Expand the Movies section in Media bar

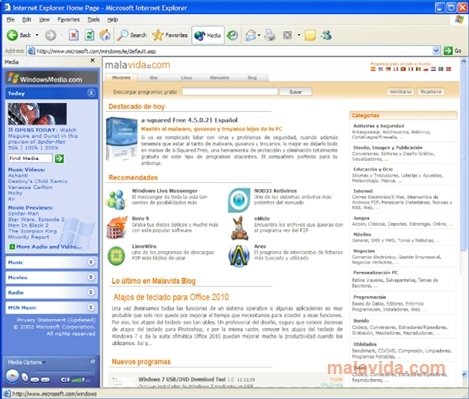click(52, 277)
